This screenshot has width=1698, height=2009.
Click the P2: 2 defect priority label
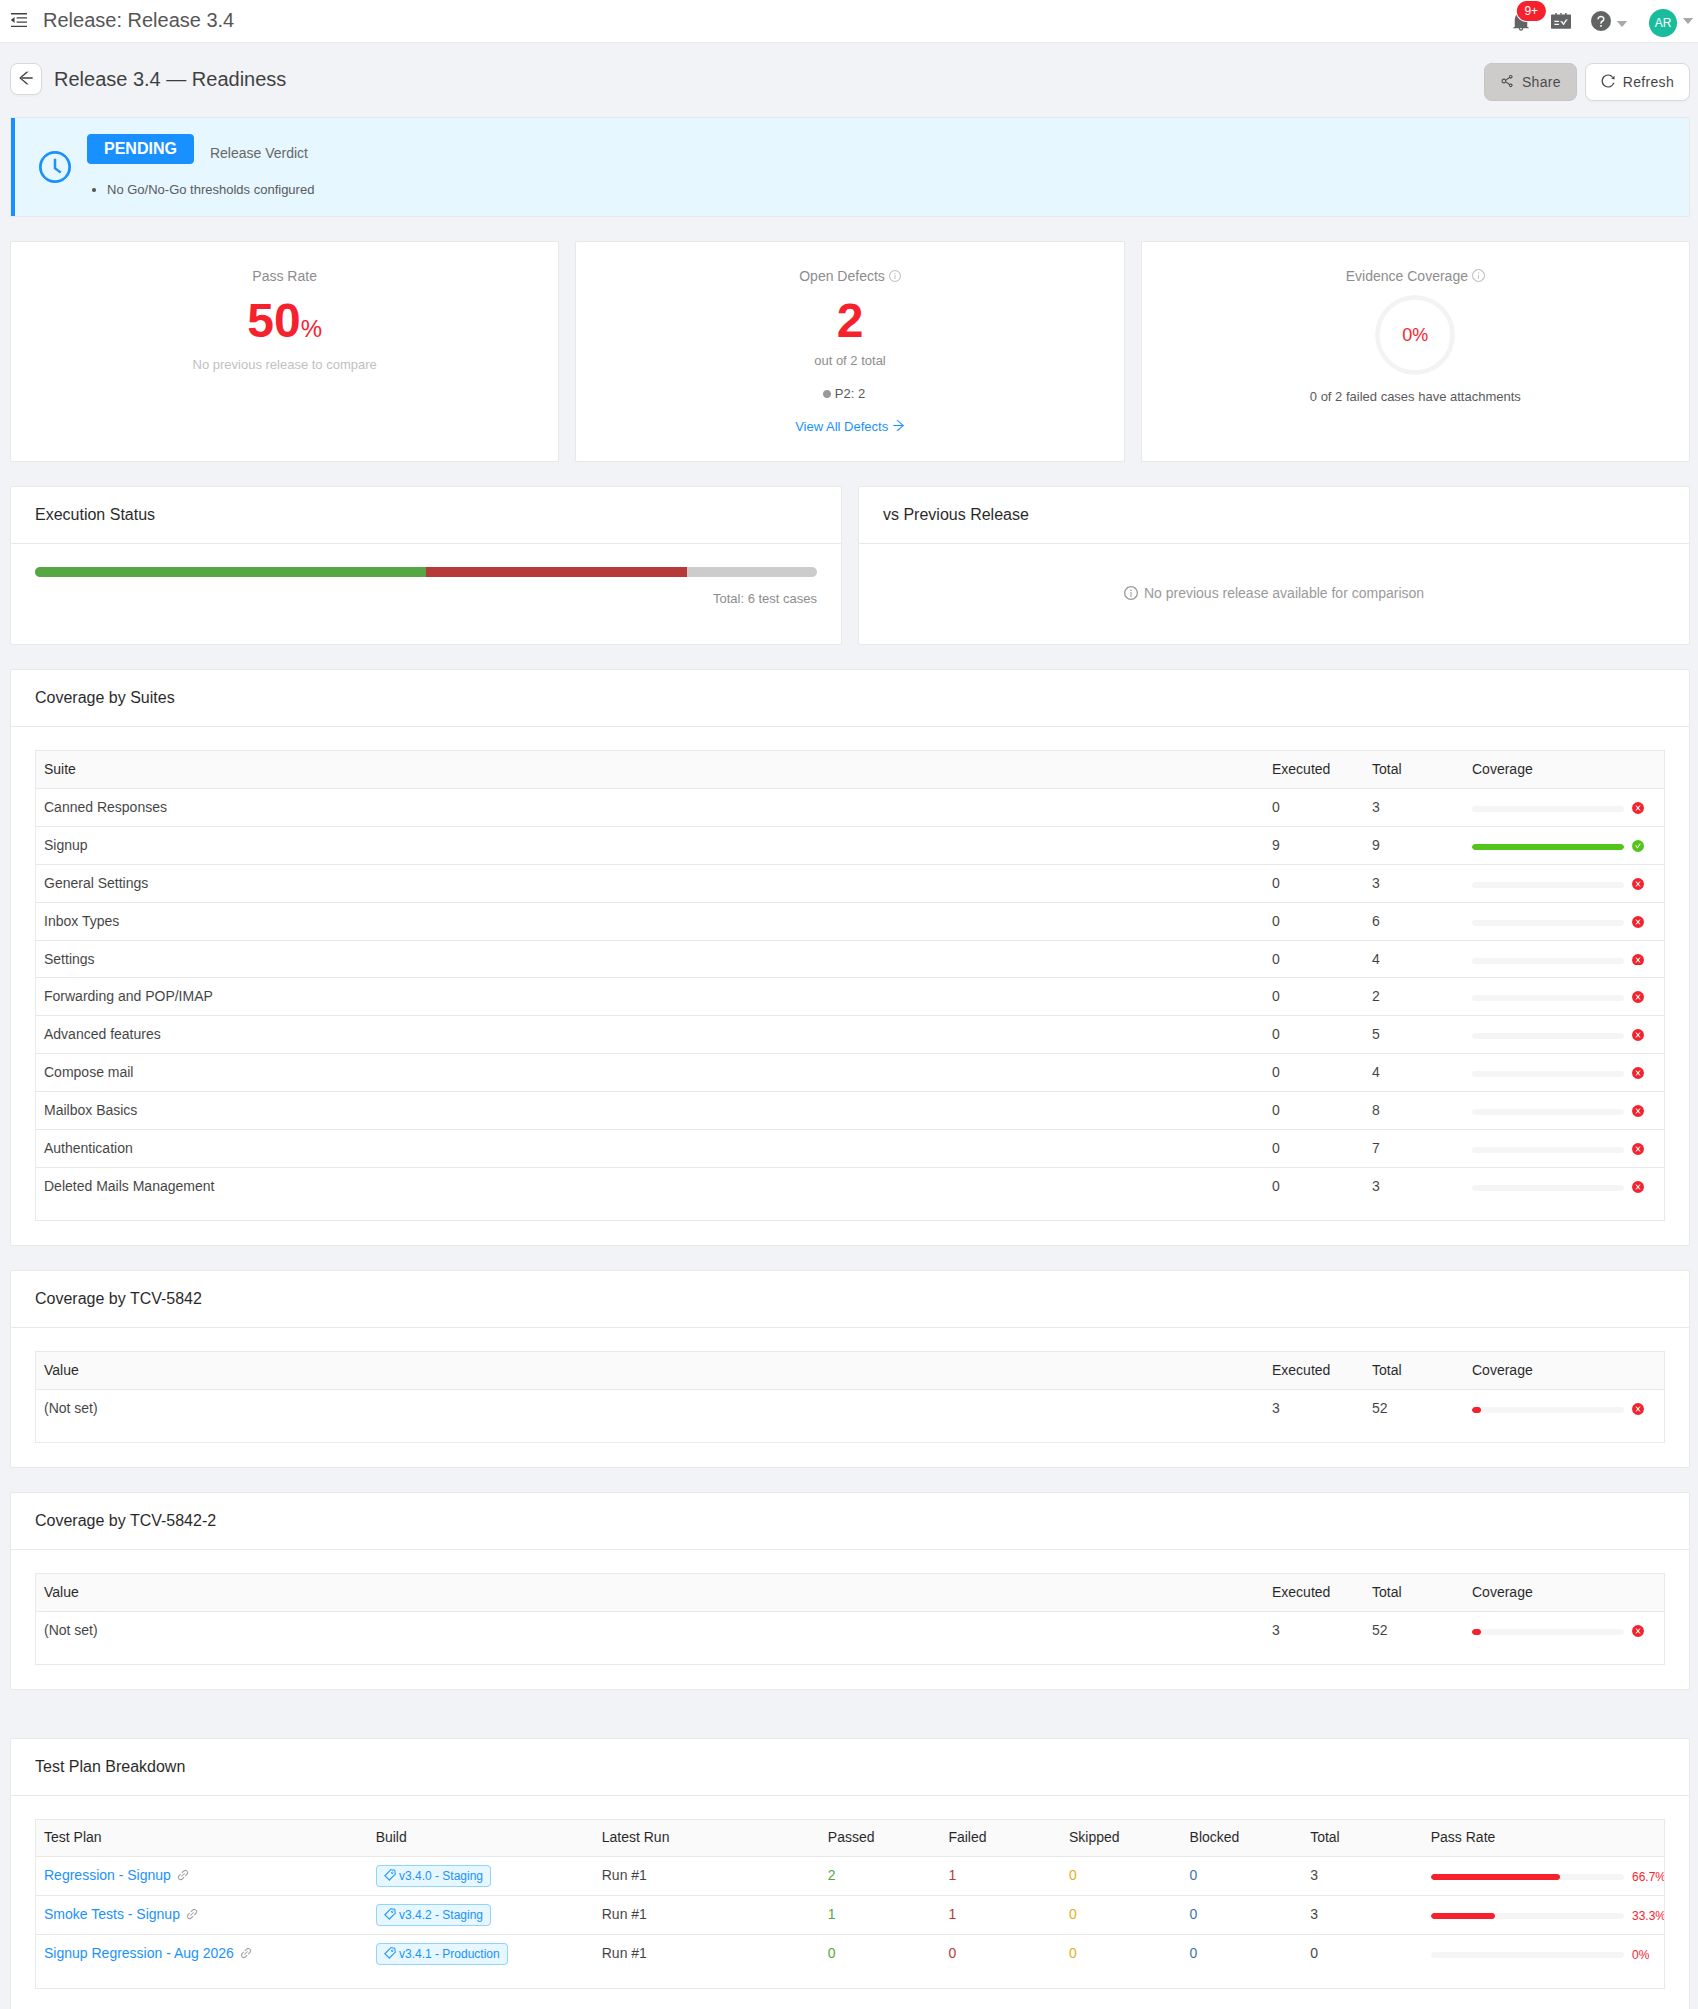point(844,394)
